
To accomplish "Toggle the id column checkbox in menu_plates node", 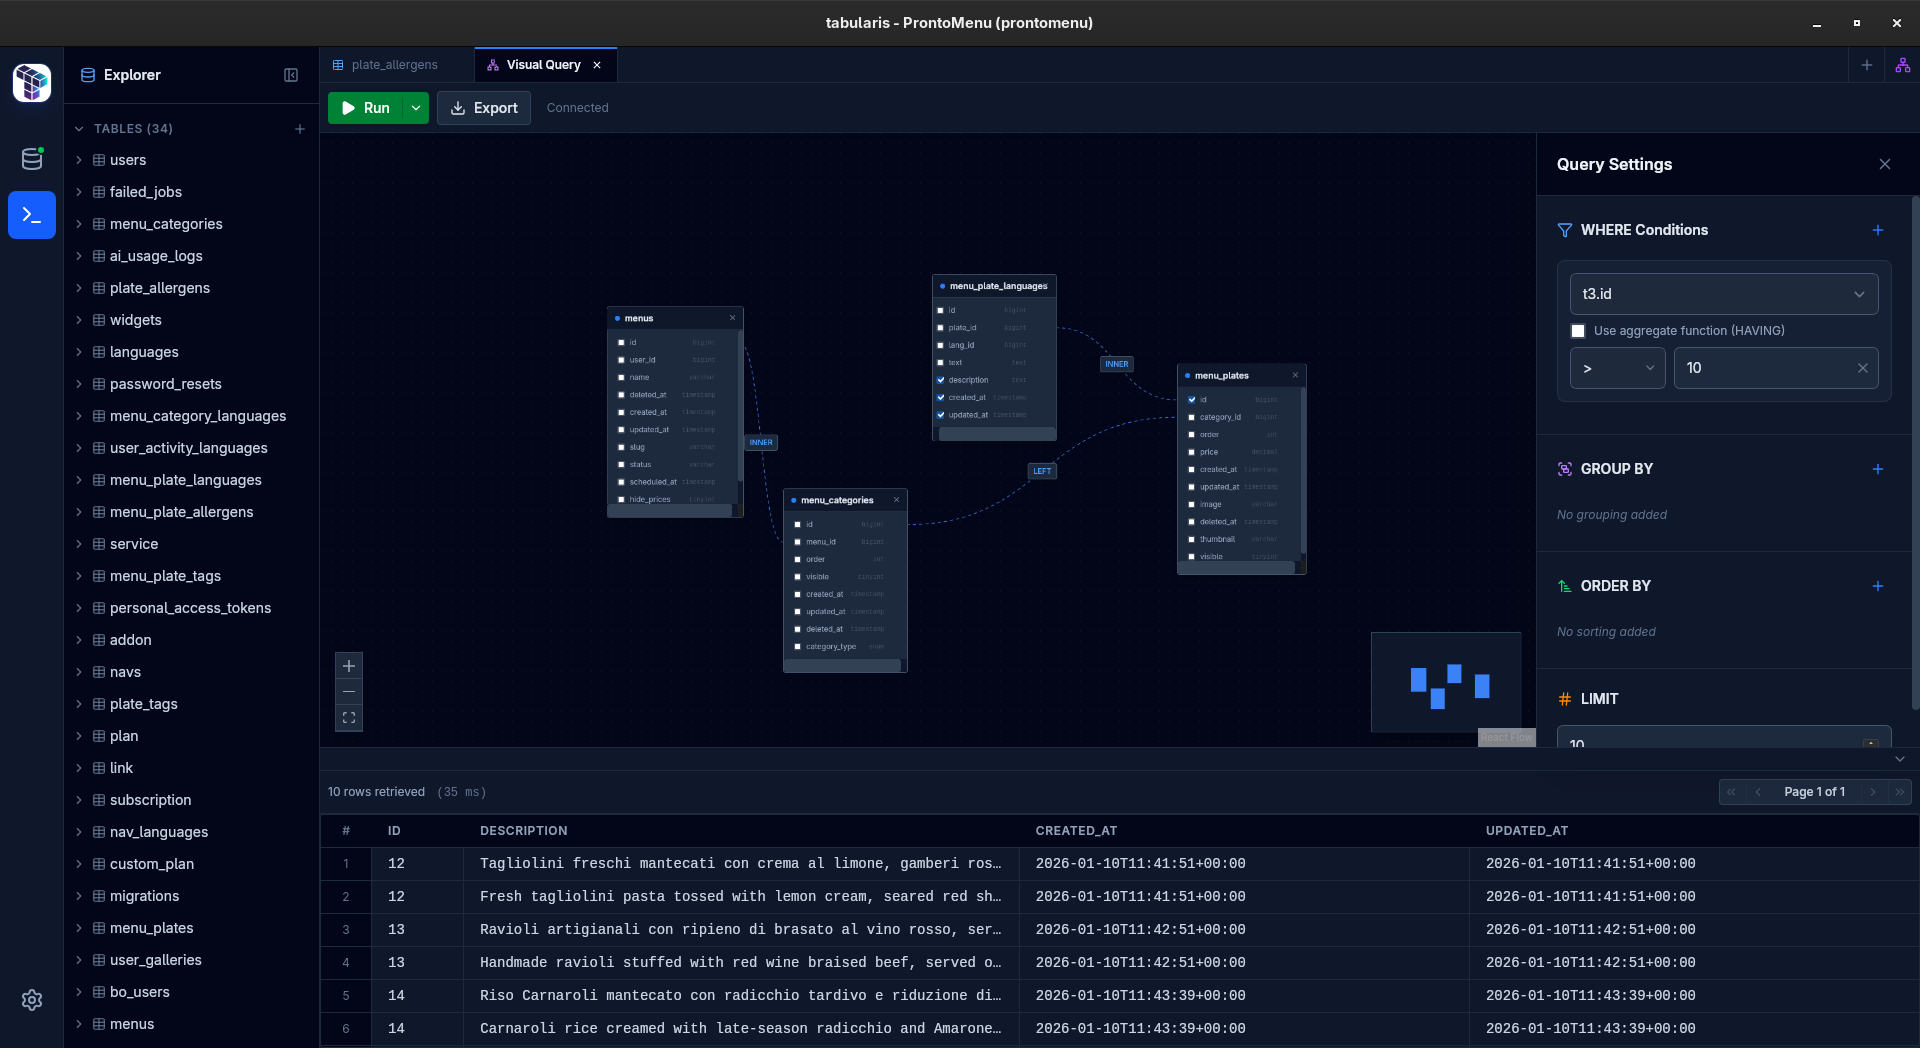I will point(1191,400).
